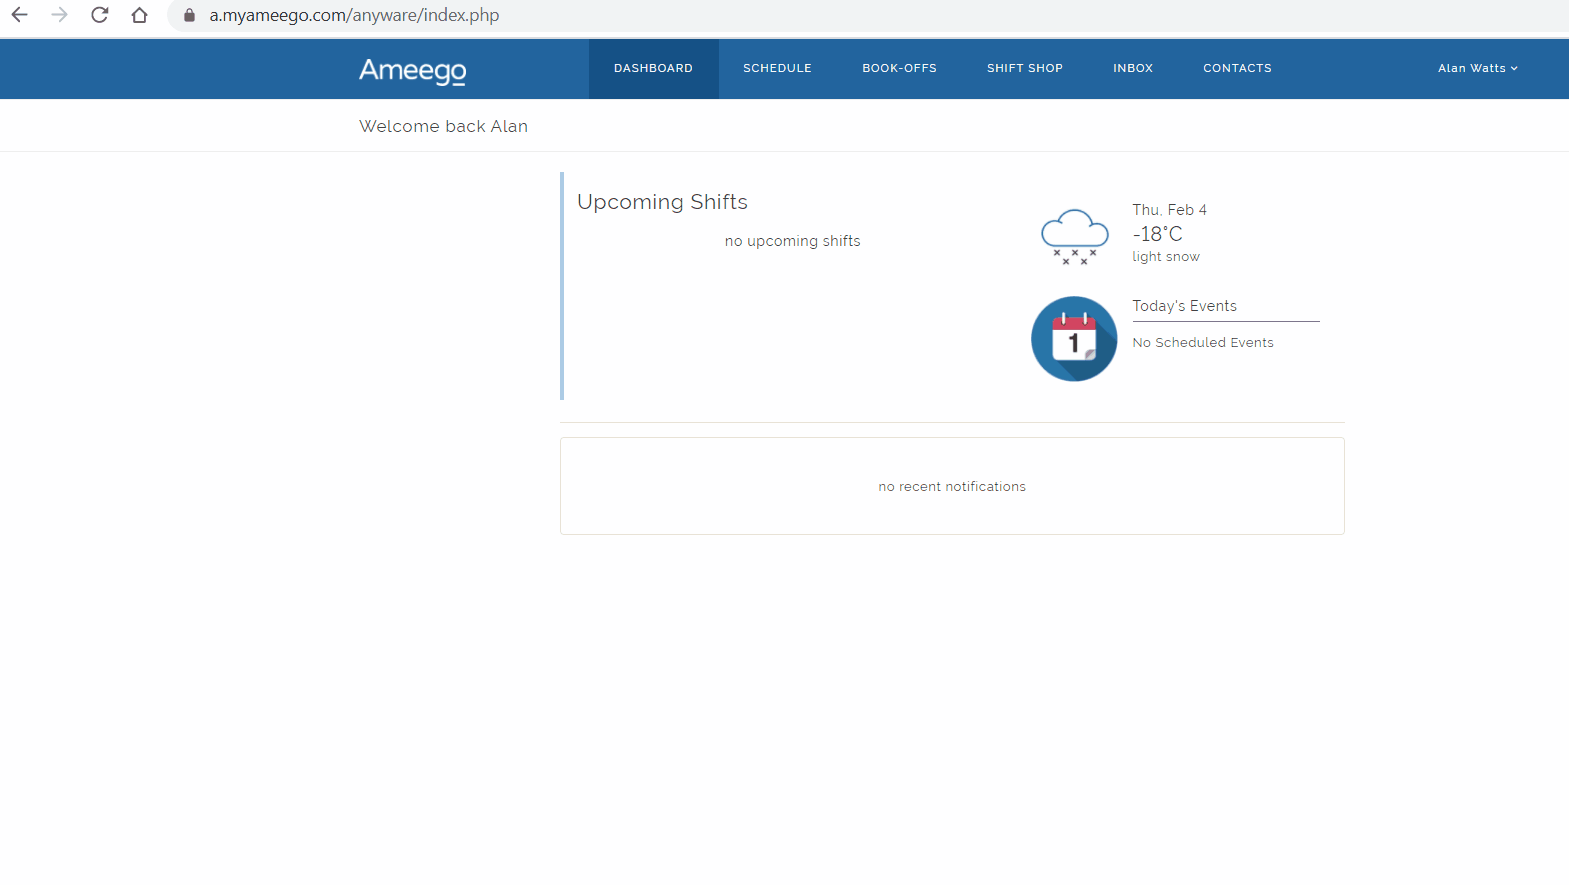1569x885 pixels.
Task: Click the no recent notifications box
Action: [951, 486]
